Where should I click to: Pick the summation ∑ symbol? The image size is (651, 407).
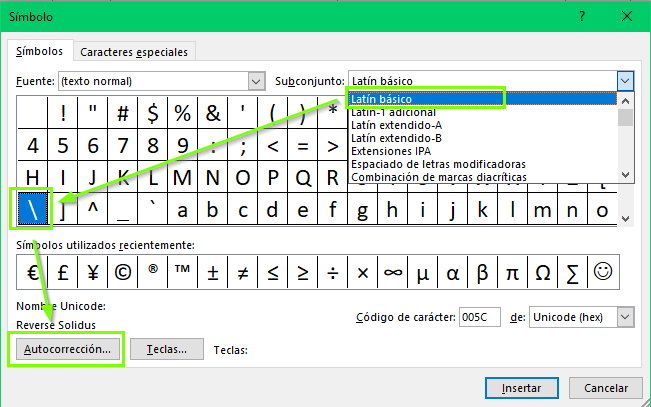(573, 272)
